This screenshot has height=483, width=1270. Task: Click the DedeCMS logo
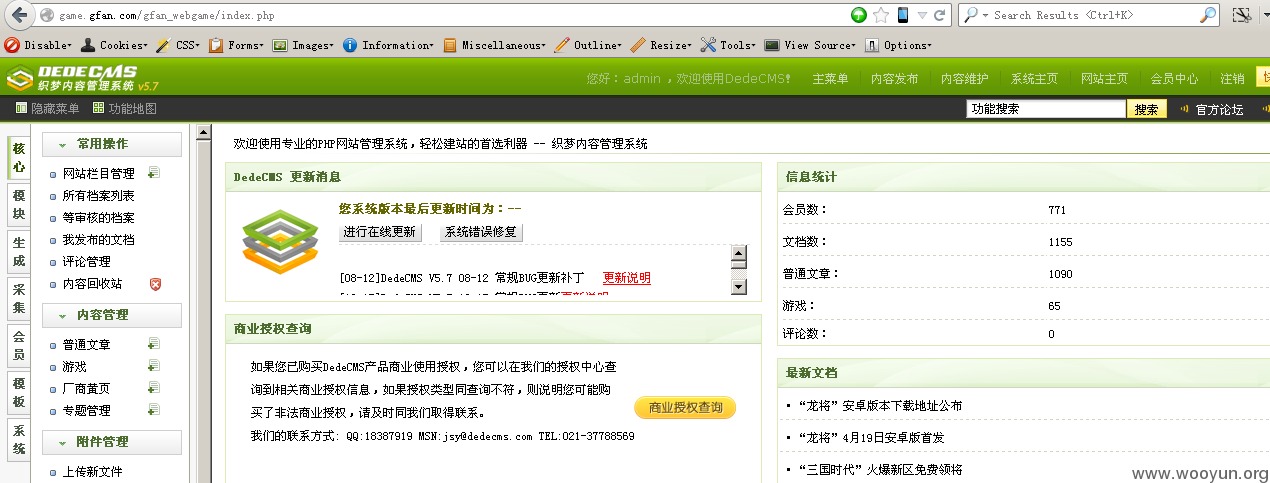82,78
